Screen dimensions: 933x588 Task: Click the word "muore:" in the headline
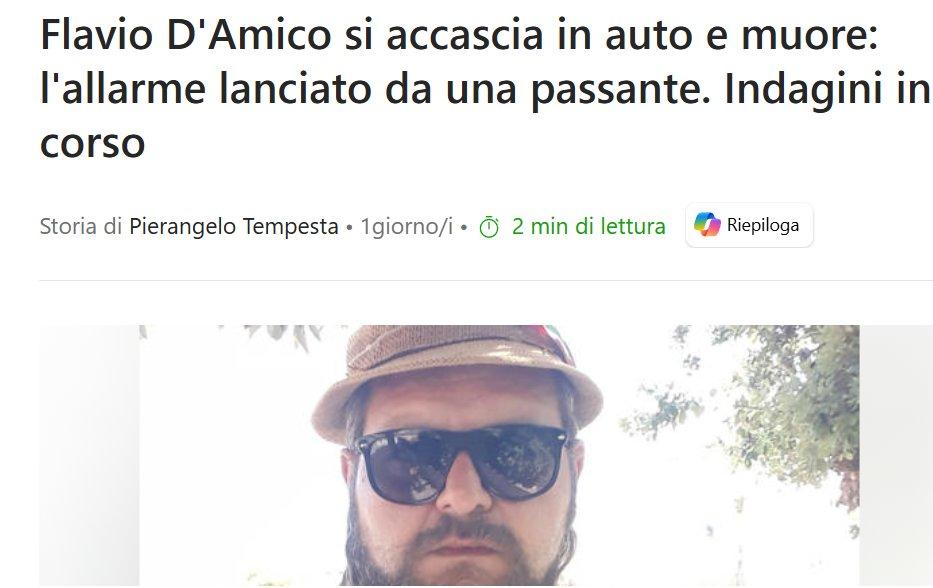coord(809,35)
